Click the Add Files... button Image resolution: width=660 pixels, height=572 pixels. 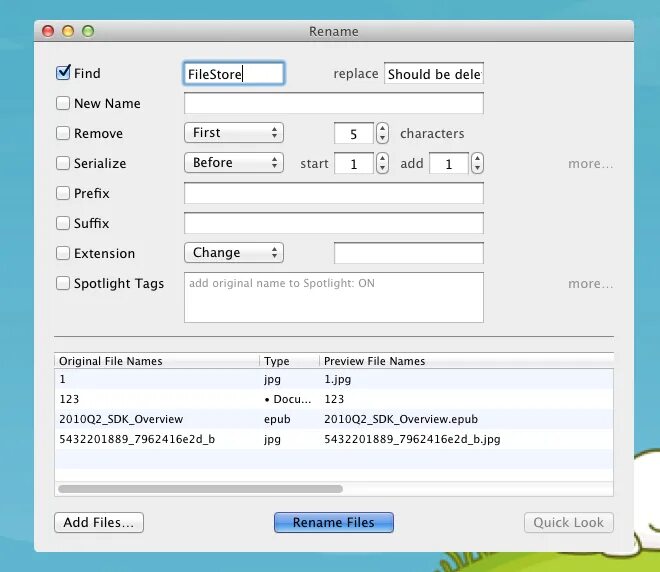pyautogui.click(x=99, y=522)
